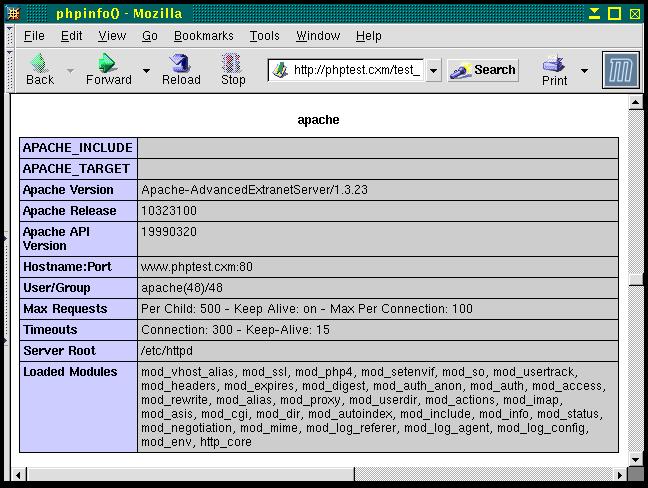Click the horizontal scrollbar right arrow

tap(619, 475)
